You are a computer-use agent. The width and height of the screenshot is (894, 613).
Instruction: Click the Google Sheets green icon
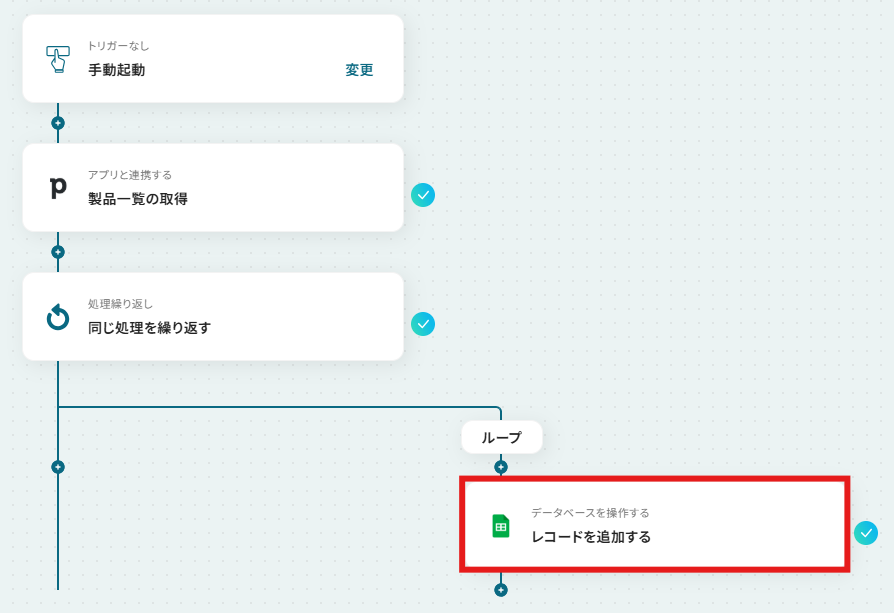[501, 526]
